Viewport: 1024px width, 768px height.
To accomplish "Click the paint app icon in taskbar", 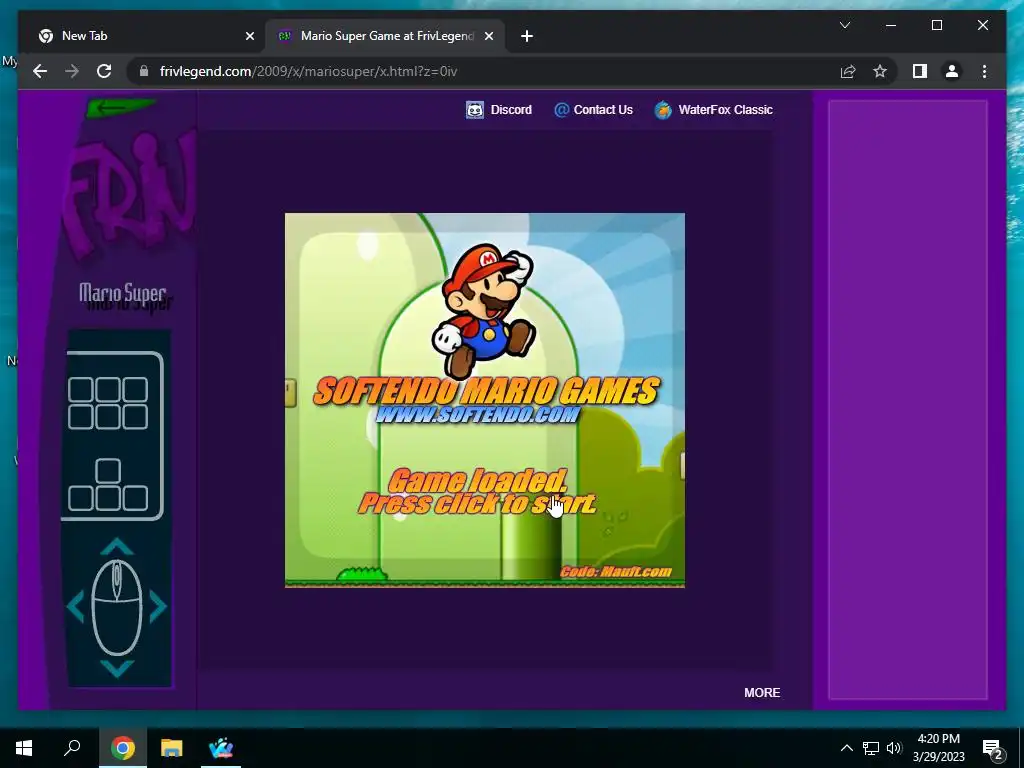I will [x=221, y=748].
